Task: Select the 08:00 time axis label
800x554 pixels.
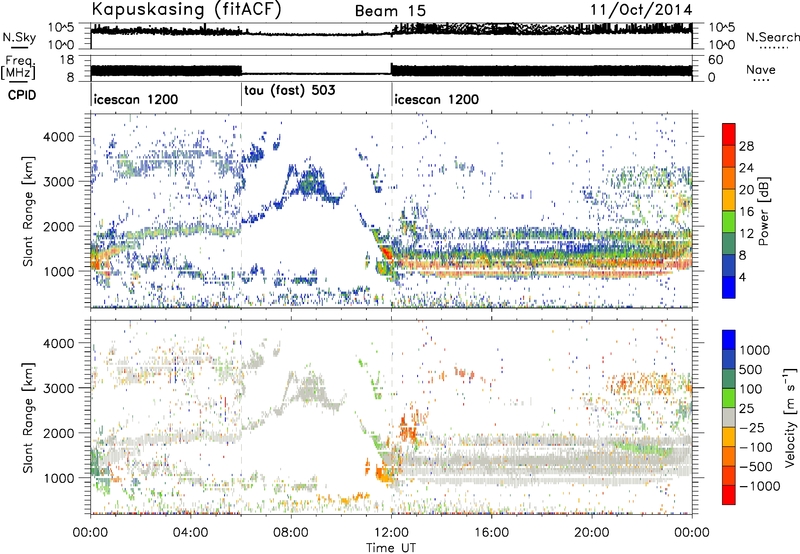Action: pos(291,533)
